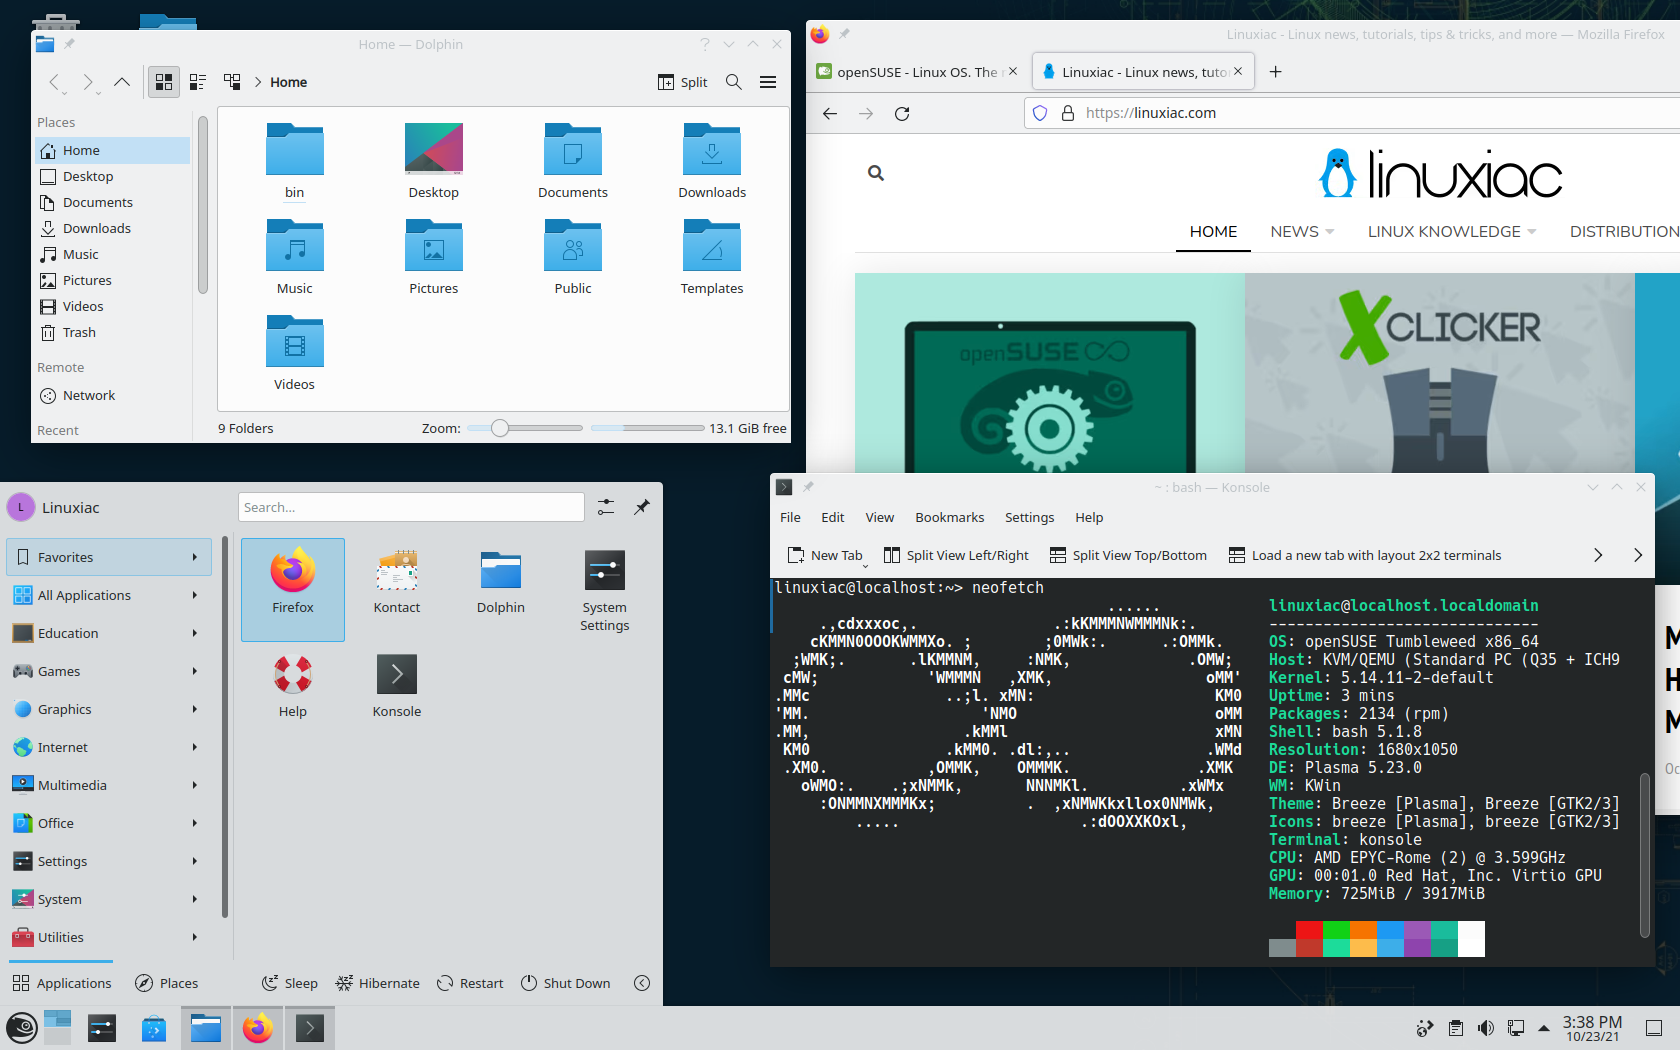Switch Dolphin to Details view mode
This screenshot has width=1680, height=1050.
click(232, 82)
